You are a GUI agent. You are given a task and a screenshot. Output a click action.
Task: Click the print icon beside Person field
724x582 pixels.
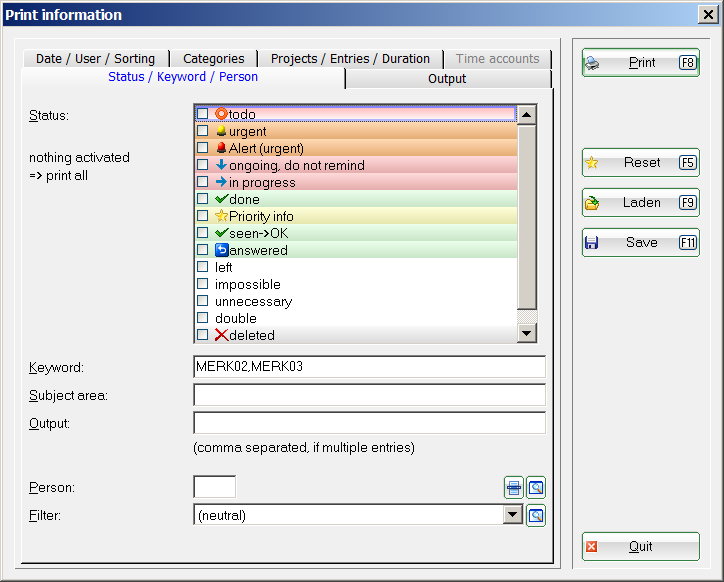point(513,488)
